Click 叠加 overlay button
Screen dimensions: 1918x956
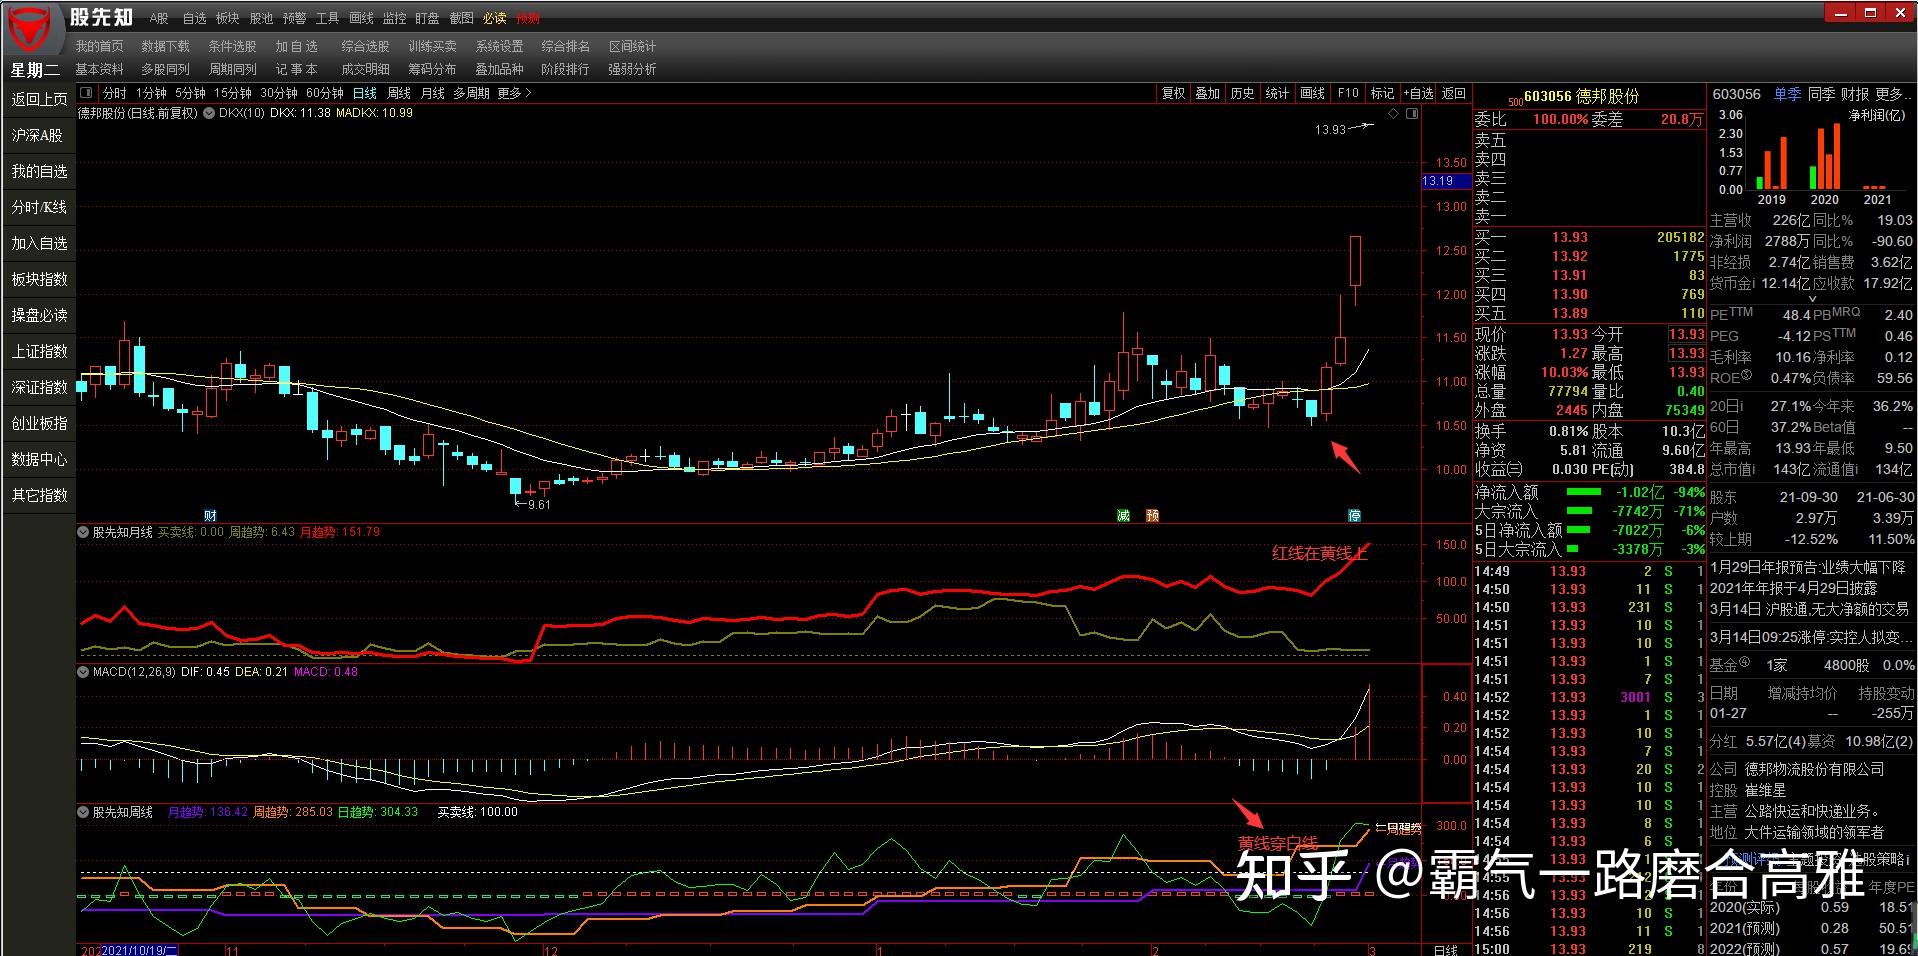coord(1208,93)
